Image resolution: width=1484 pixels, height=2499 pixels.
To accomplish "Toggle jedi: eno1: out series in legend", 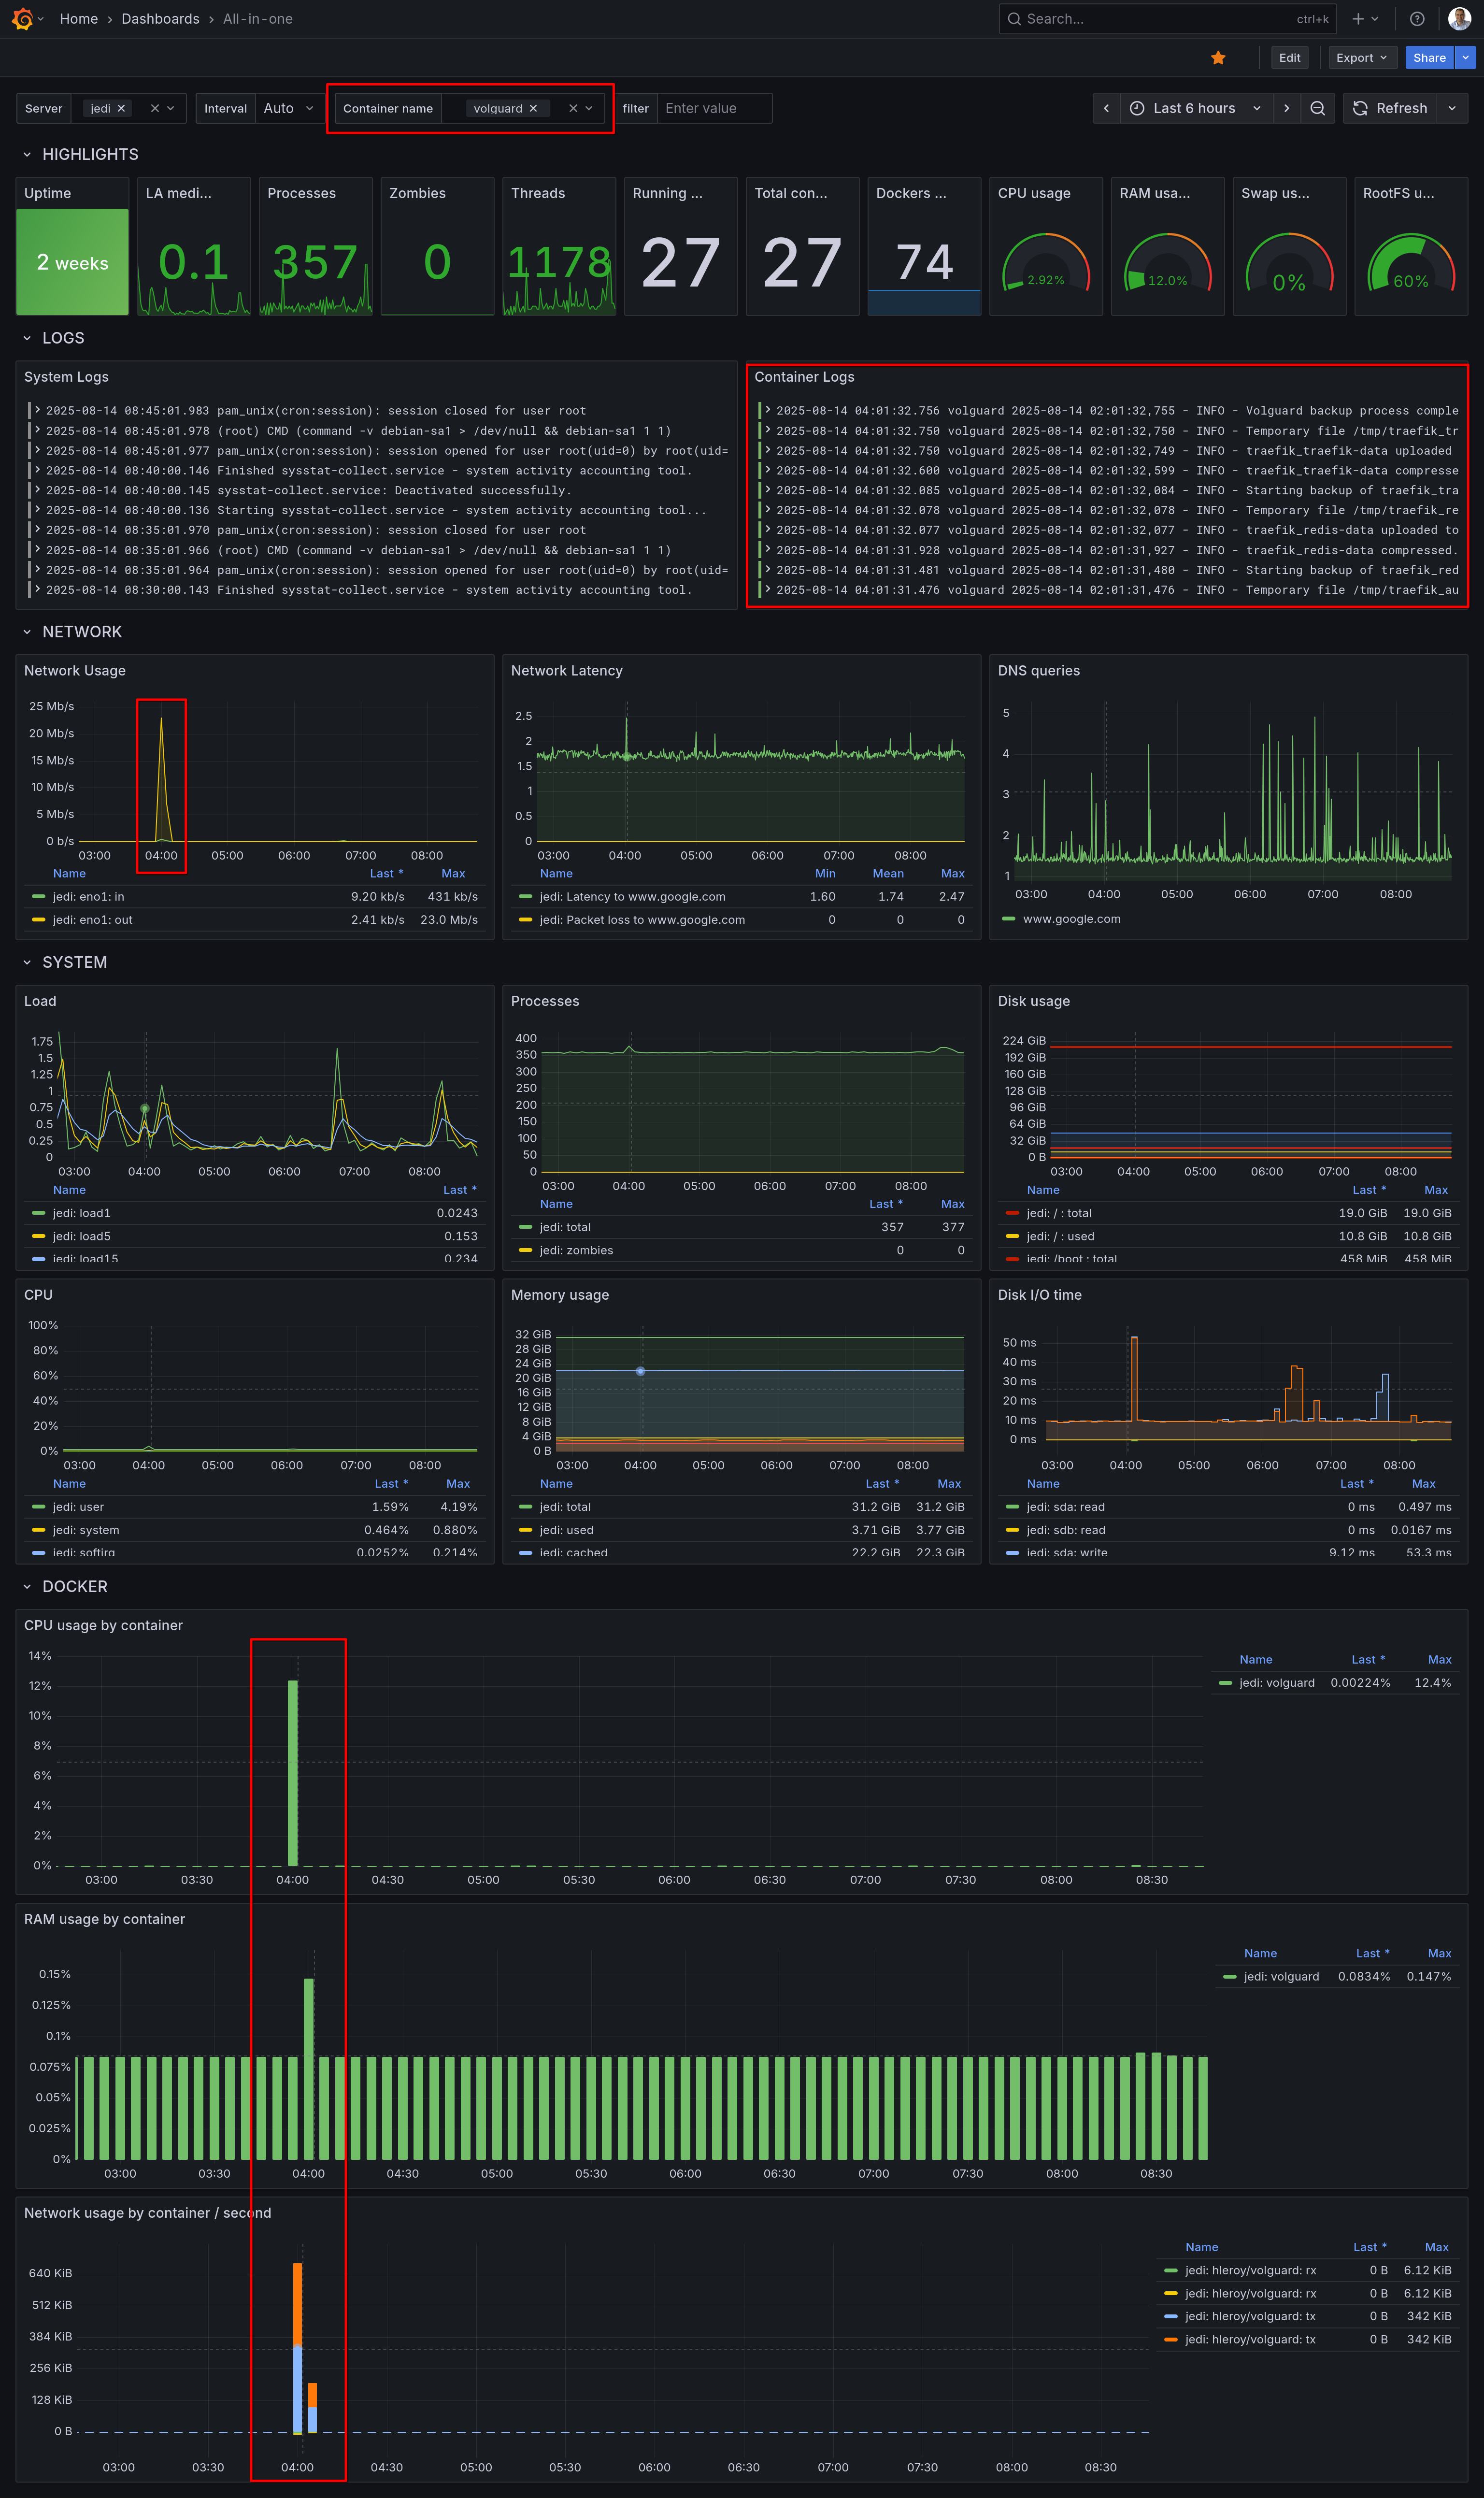I will tap(92, 920).
